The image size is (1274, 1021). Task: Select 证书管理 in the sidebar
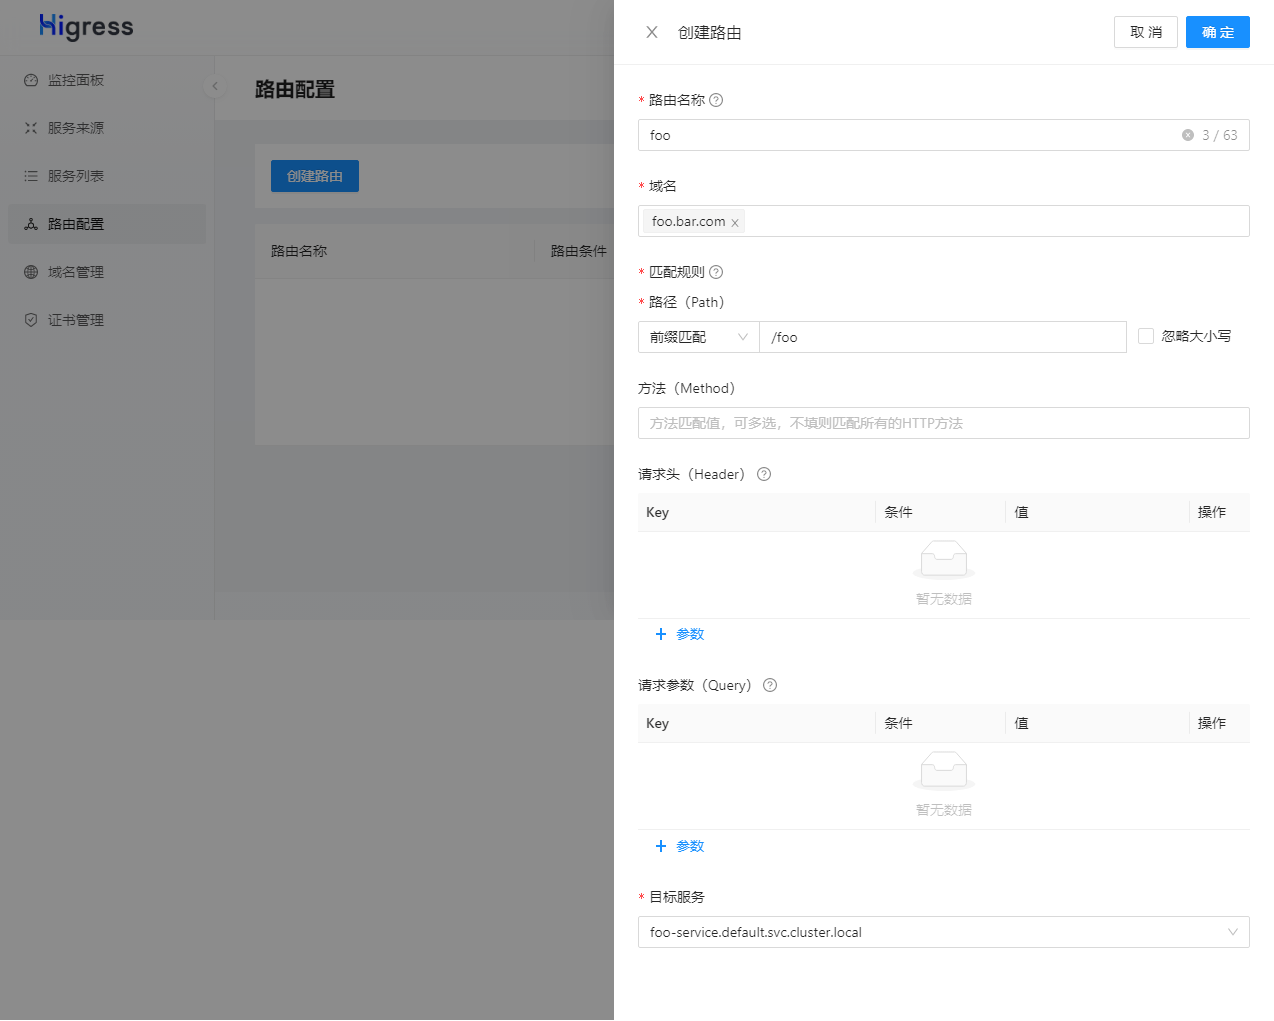(76, 320)
